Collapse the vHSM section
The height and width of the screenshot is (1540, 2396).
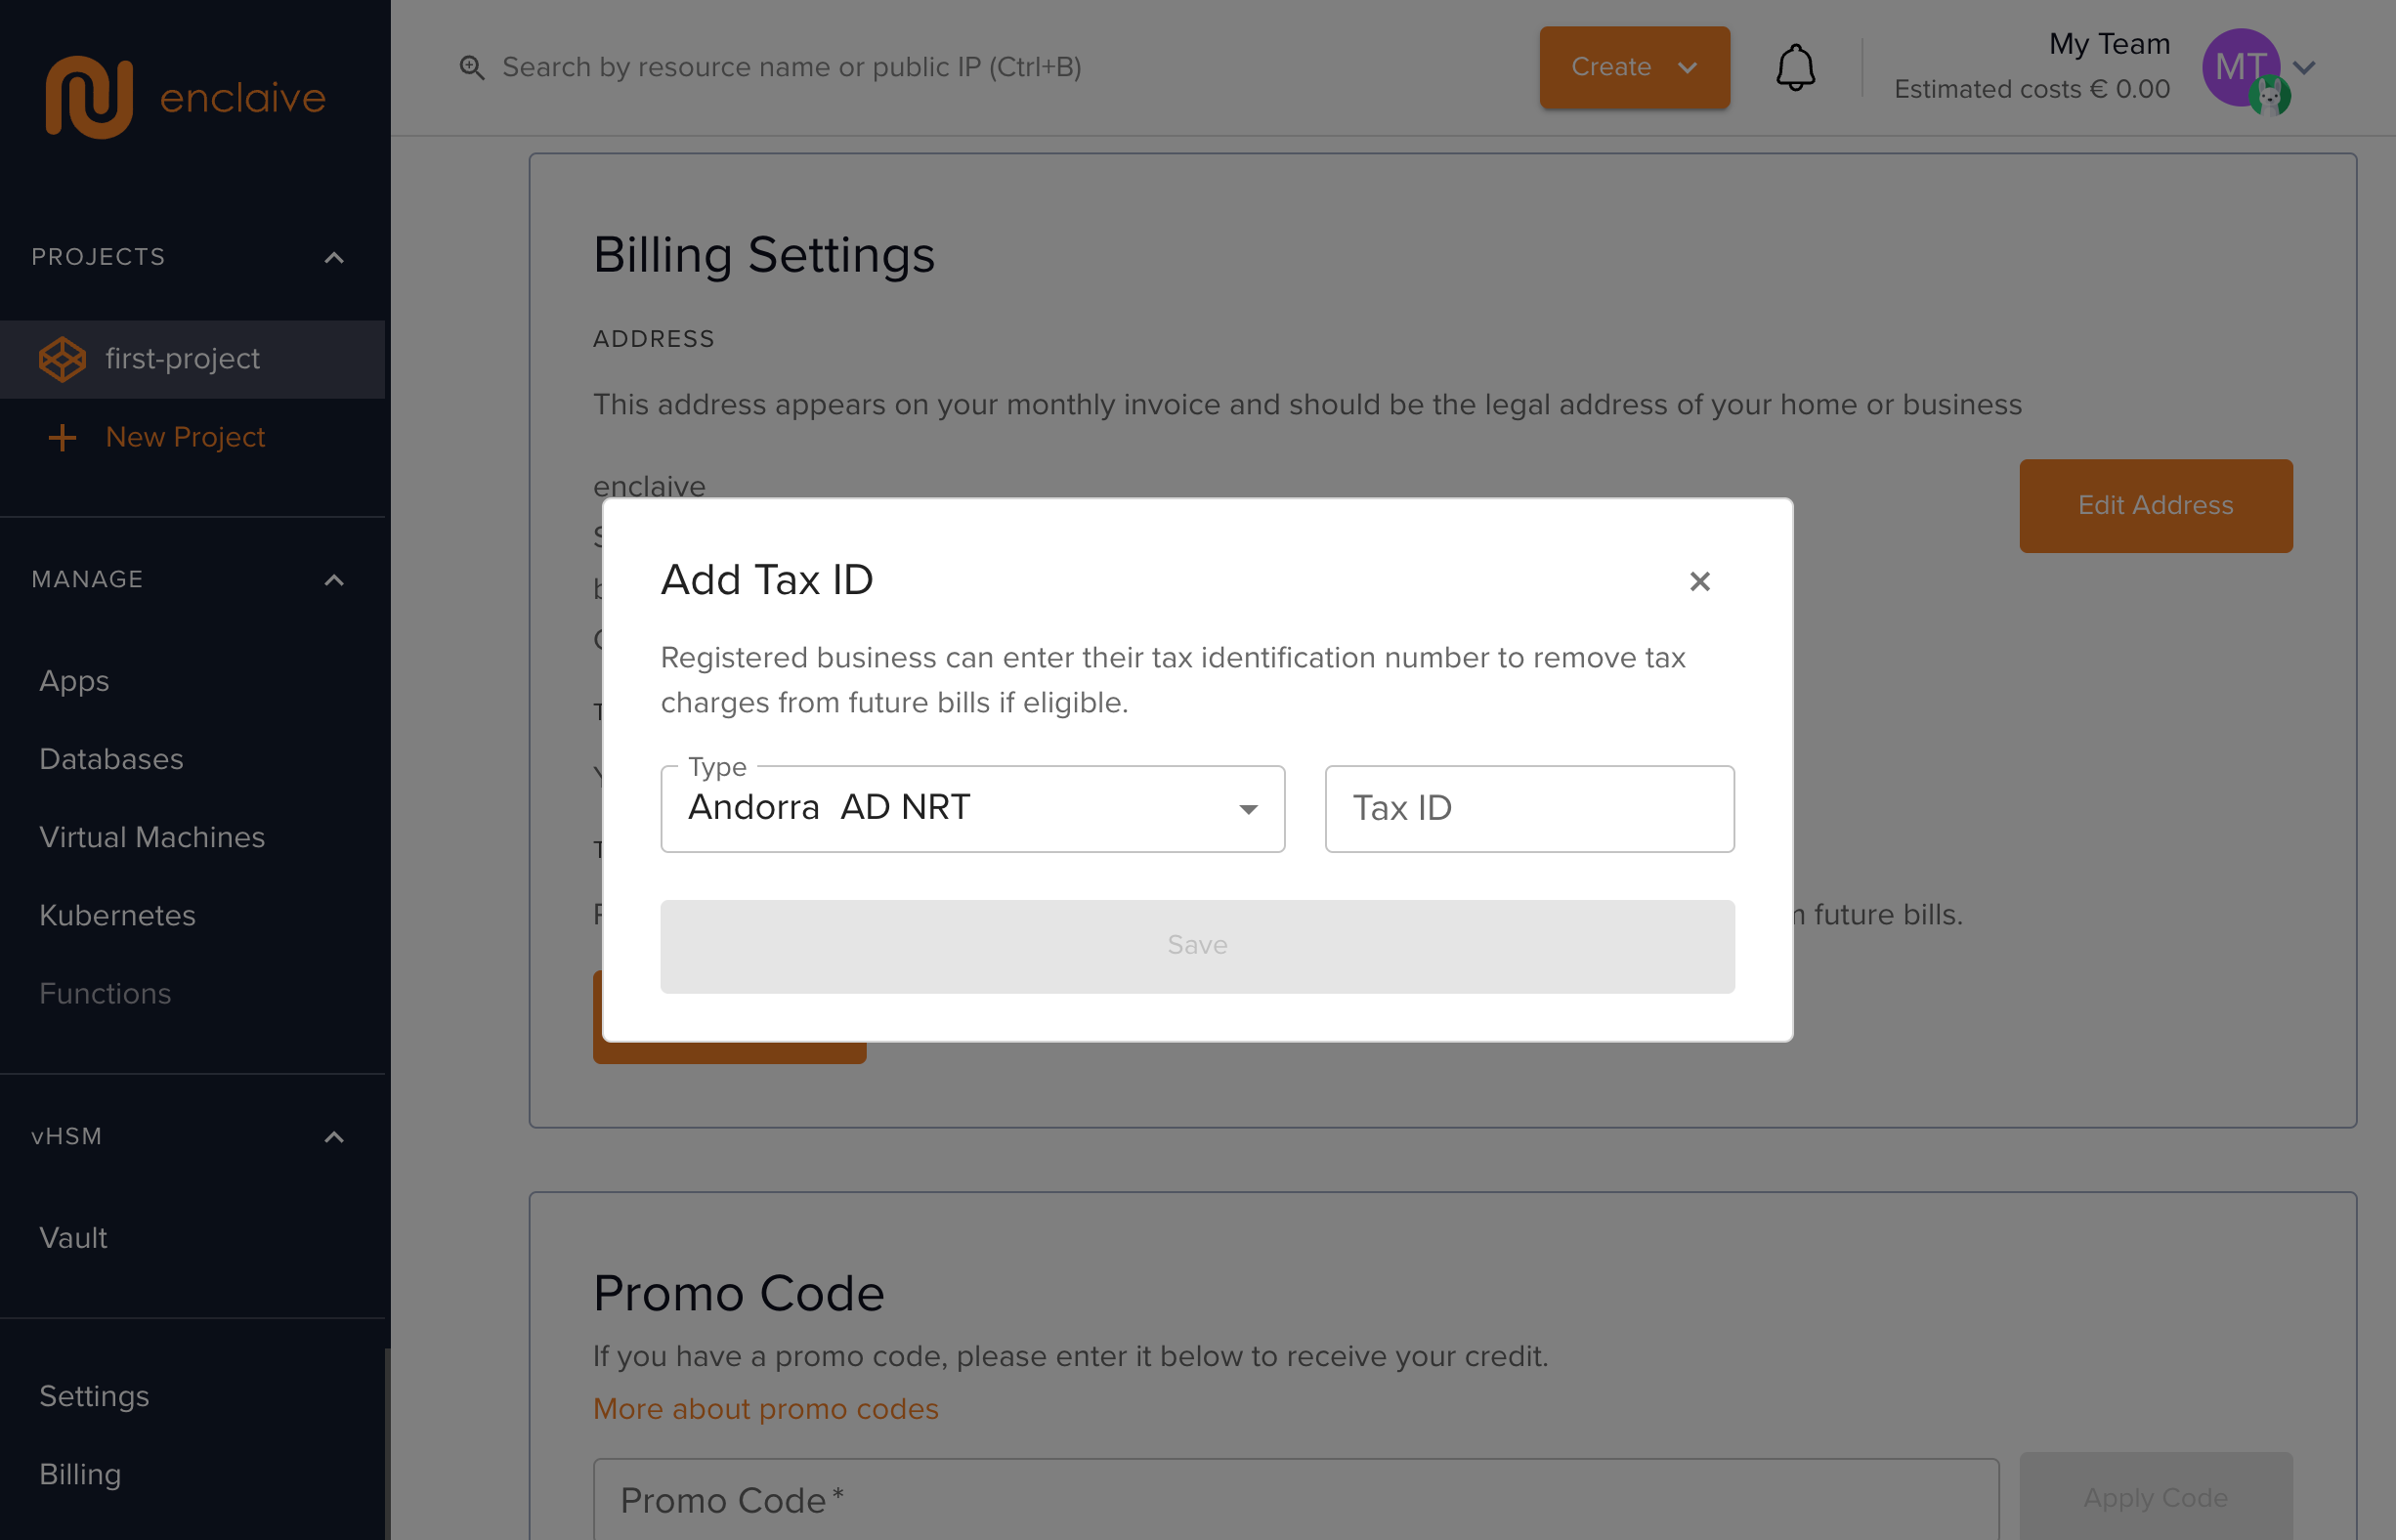point(334,1137)
